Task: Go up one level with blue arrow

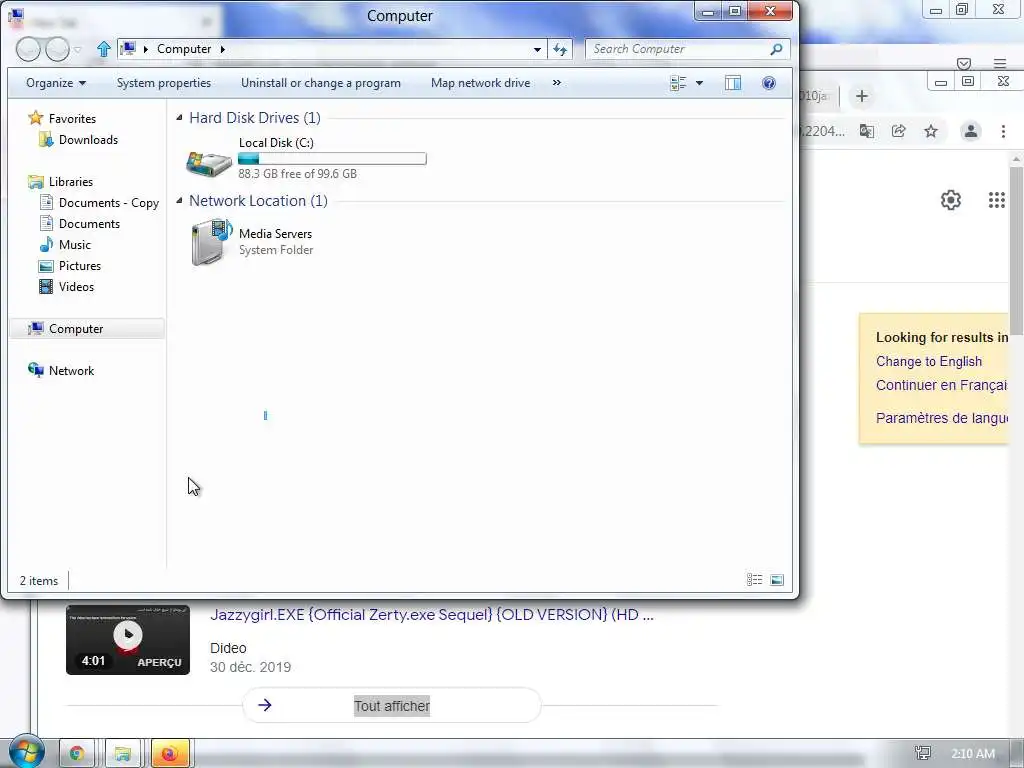Action: click(x=103, y=49)
